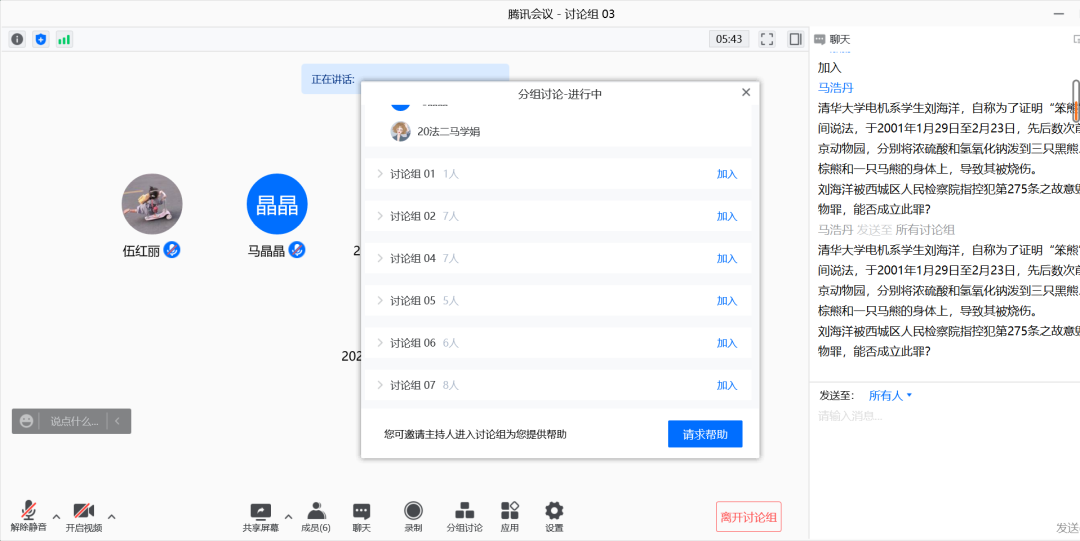This screenshot has width=1080, height=541.
Task: Click the 请求帮助 button
Action: click(x=705, y=434)
